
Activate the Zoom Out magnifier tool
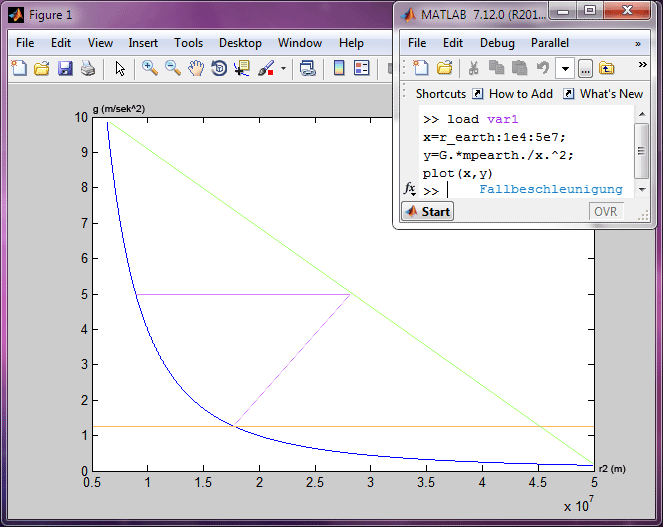pyautogui.click(x=173, y=68)
